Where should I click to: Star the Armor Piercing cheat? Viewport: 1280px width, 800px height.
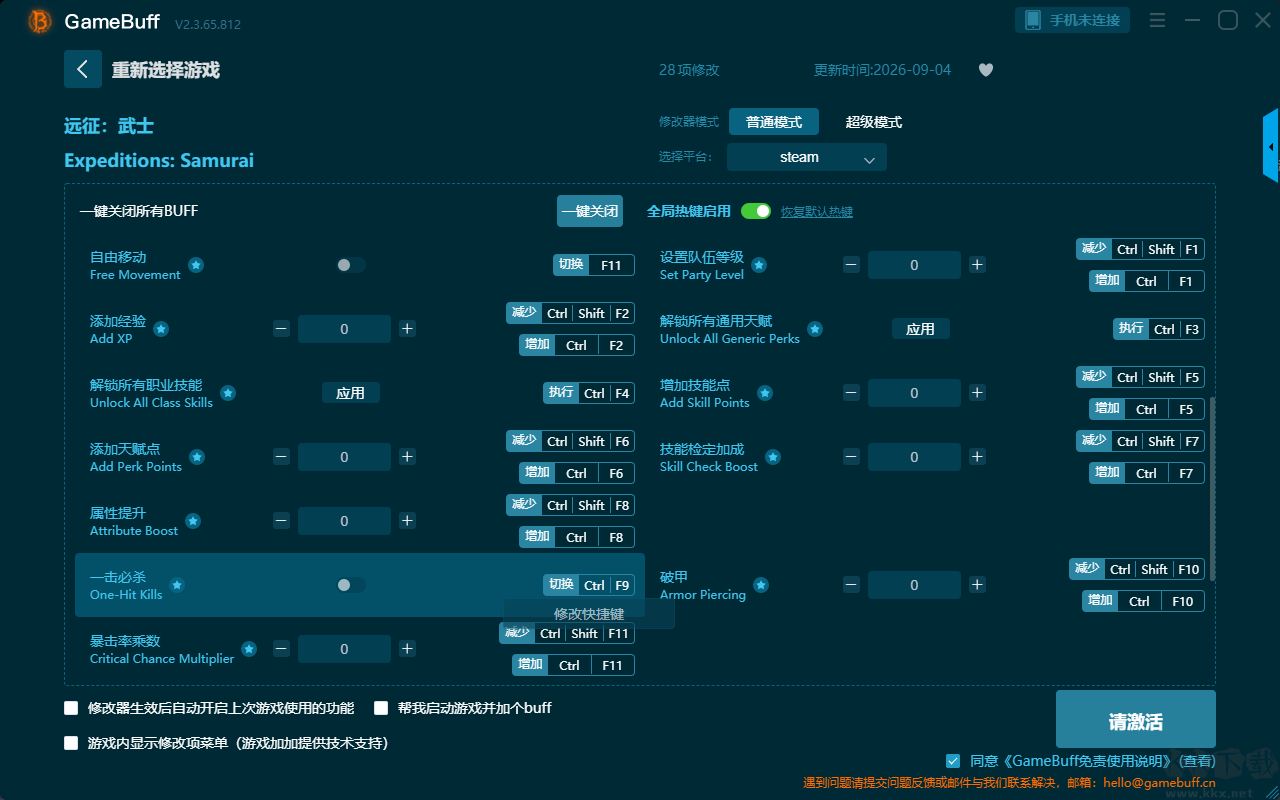[761, 585]
